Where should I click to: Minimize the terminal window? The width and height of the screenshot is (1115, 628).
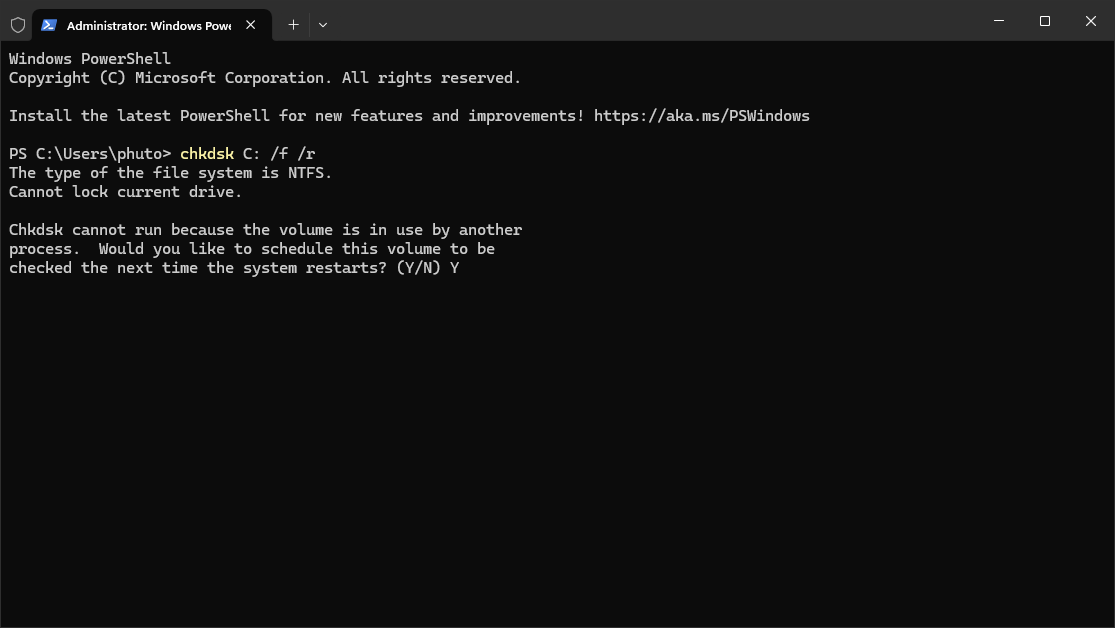click(x=999, y=21)
